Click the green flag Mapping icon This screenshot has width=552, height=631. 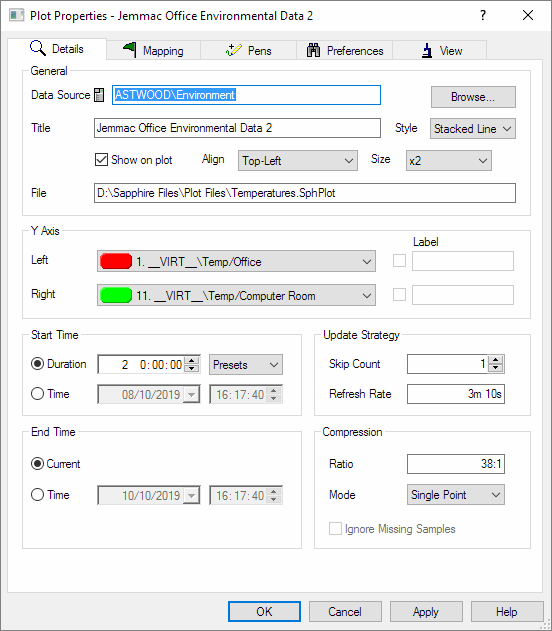(130, 50)
